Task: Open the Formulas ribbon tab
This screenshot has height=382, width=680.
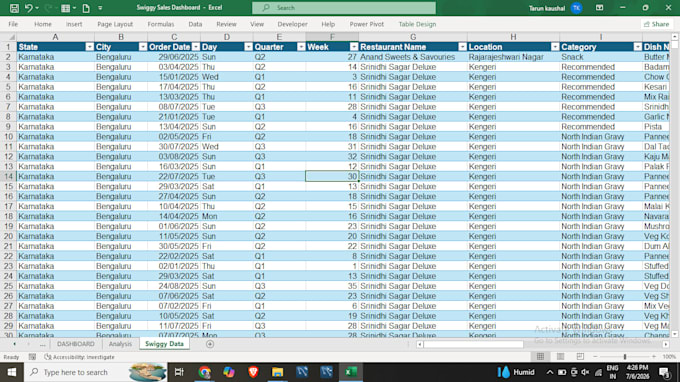Action: coord(160,24)
